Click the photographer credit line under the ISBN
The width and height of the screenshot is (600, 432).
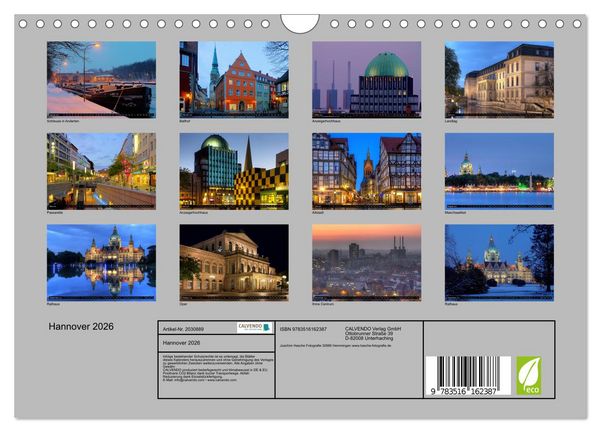click(336, 345)
